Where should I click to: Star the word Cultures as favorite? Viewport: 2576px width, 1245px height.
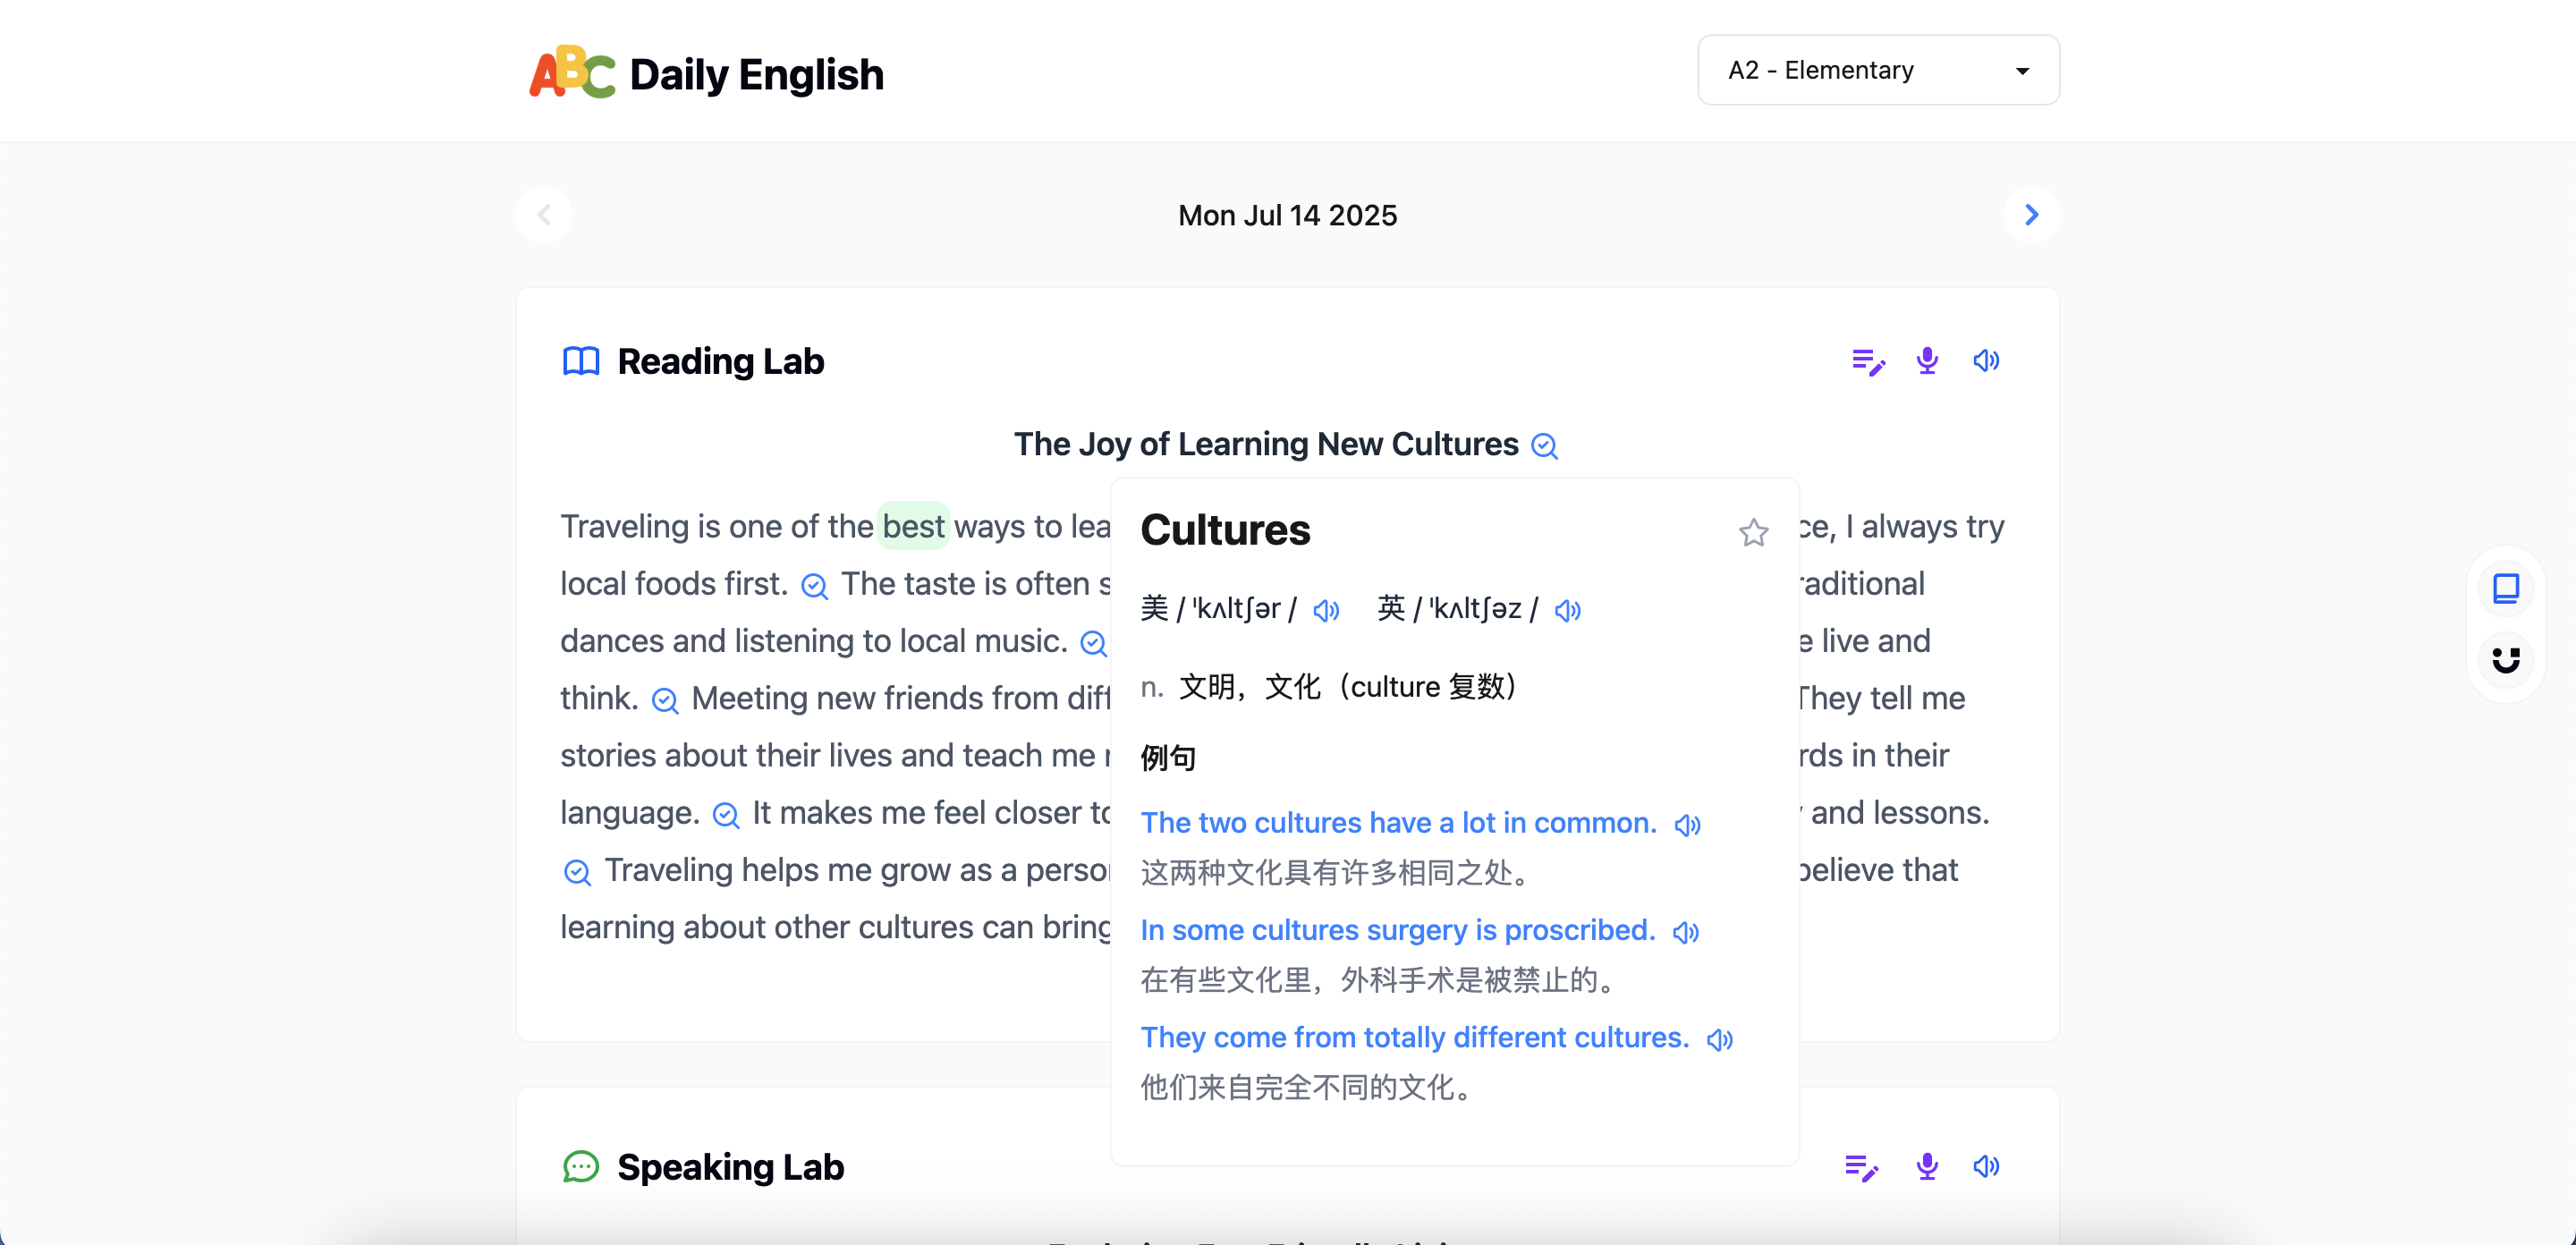tap(1753, 532)
